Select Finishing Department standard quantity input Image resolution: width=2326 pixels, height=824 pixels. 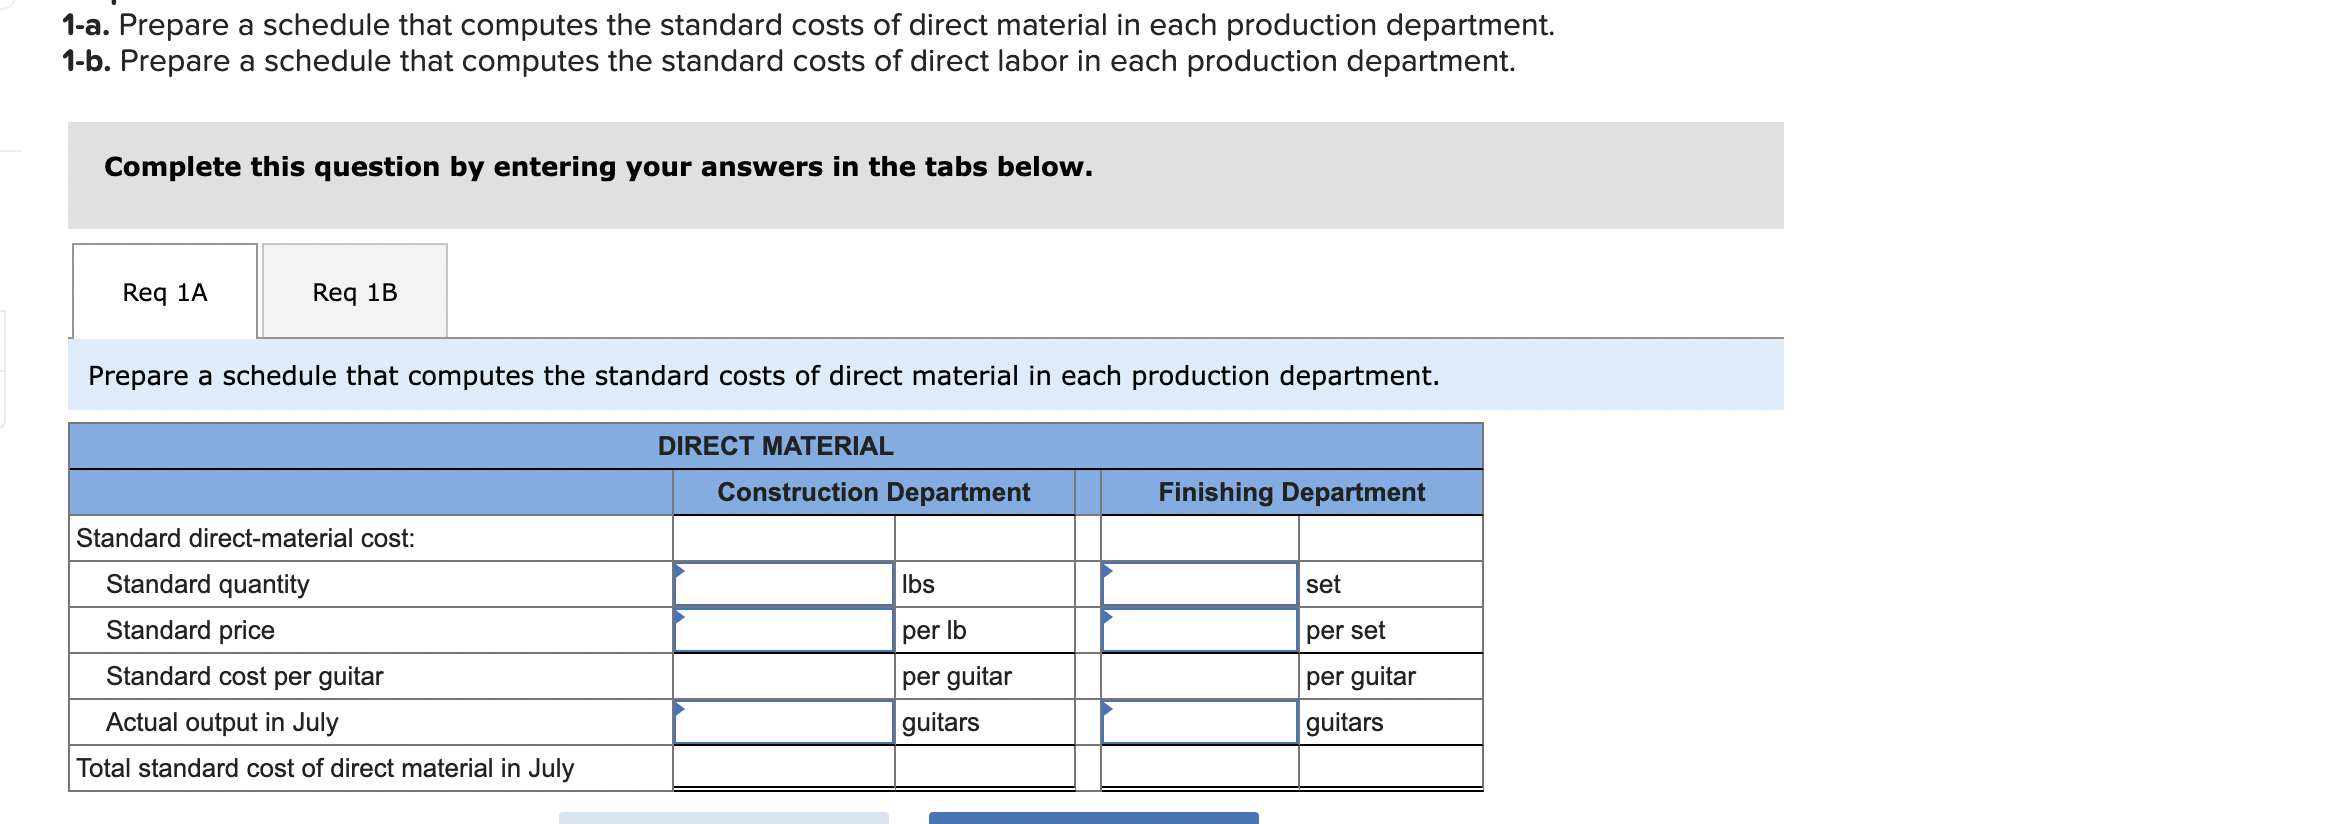point(1199,584)
